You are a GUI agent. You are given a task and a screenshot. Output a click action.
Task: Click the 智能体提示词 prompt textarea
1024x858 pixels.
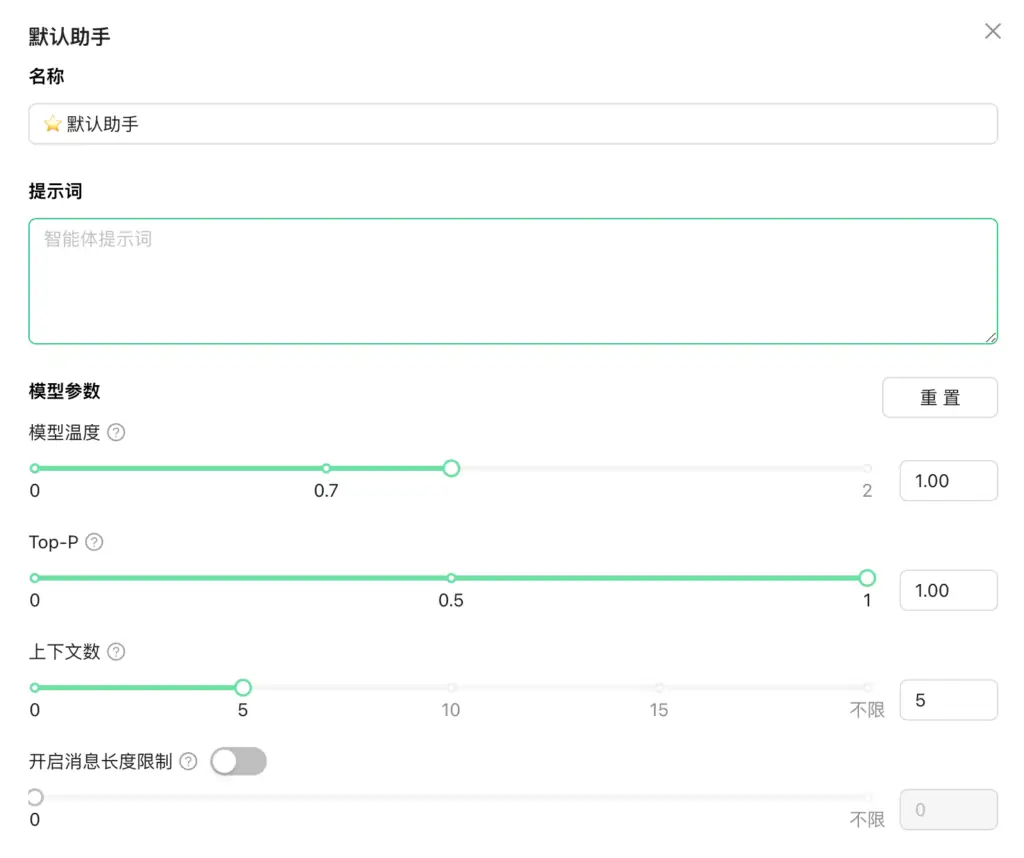512,280
